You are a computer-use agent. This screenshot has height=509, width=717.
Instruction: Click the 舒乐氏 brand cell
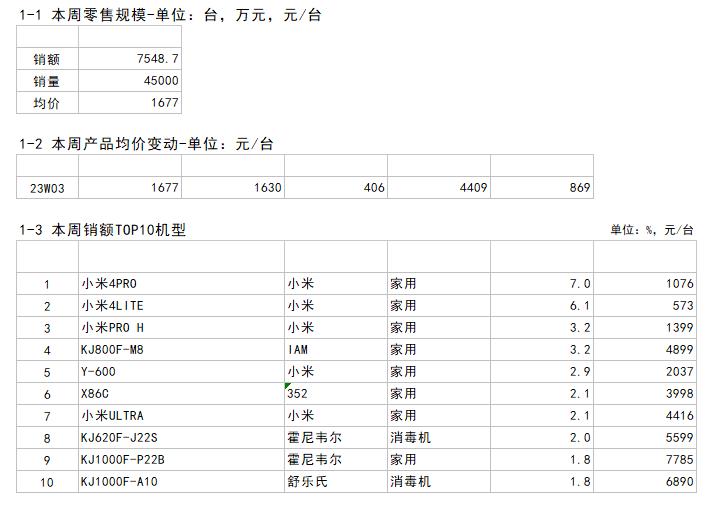coord(336,481)
